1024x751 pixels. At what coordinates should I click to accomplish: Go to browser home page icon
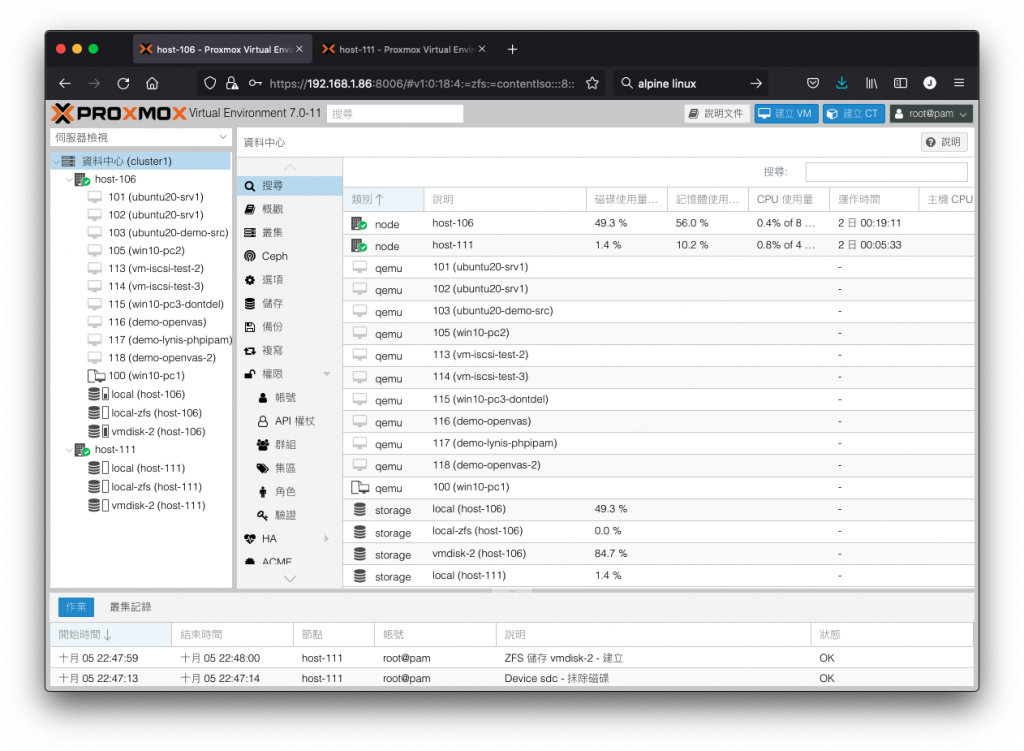click(152, 84)
